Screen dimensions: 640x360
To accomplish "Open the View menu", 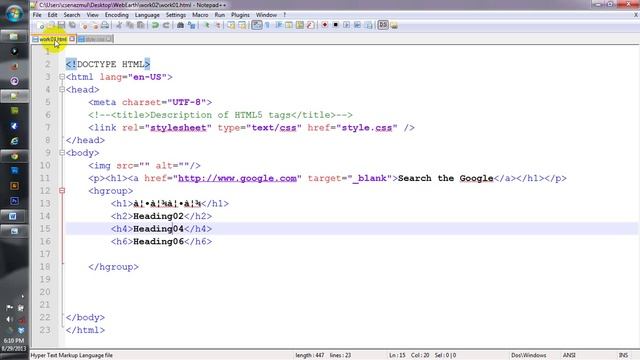I will 93,15.
